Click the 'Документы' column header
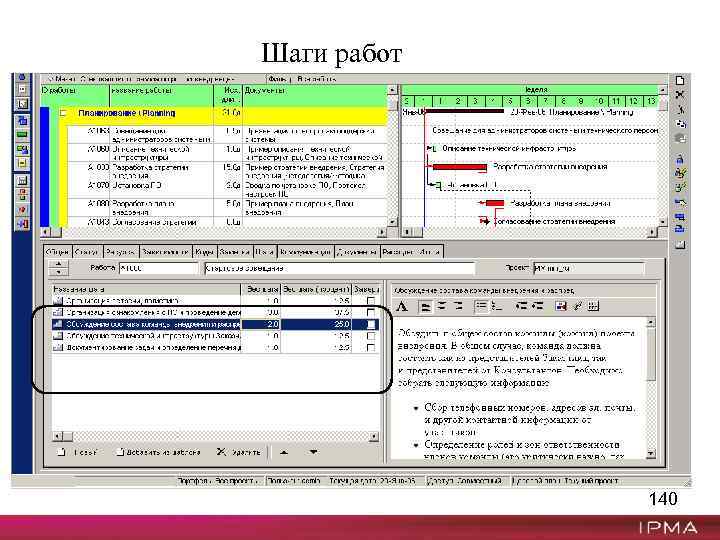This screenshot has height=540, width=720. [315, 96]
